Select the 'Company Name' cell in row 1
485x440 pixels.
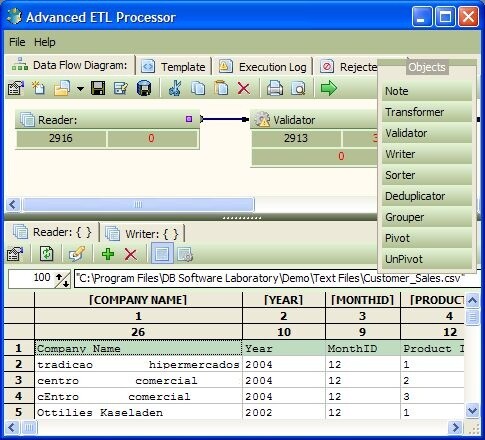click(x=138, y=349)
